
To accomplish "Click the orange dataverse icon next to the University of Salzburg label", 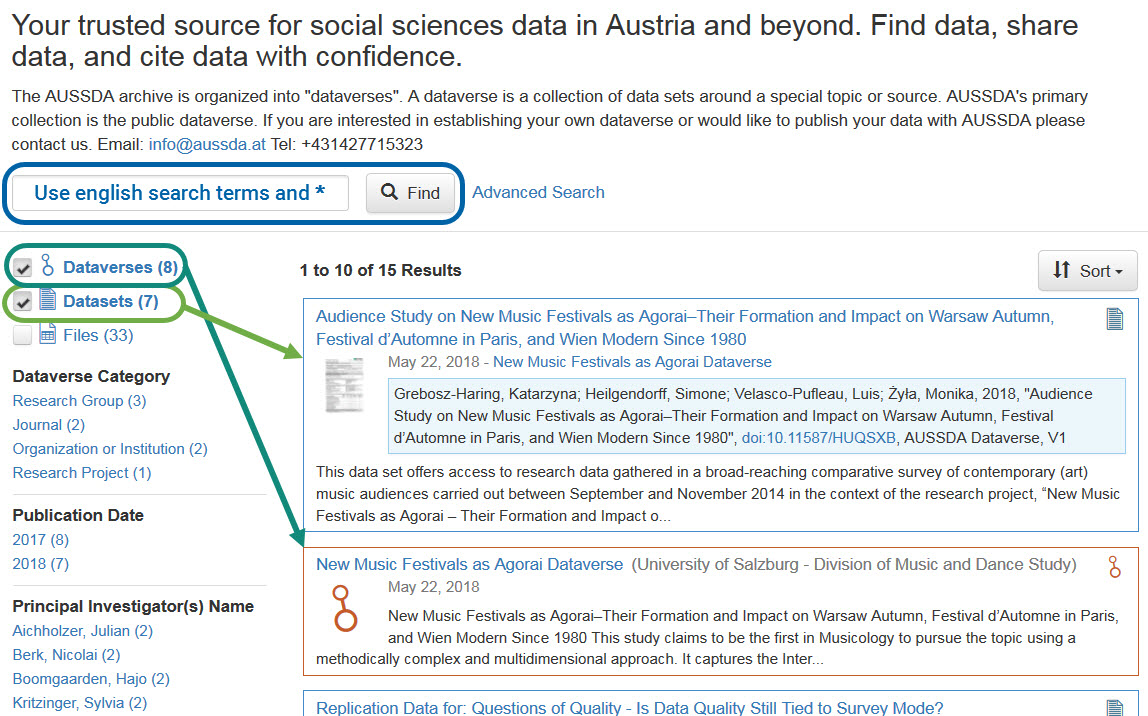I will coord(1115,566).
